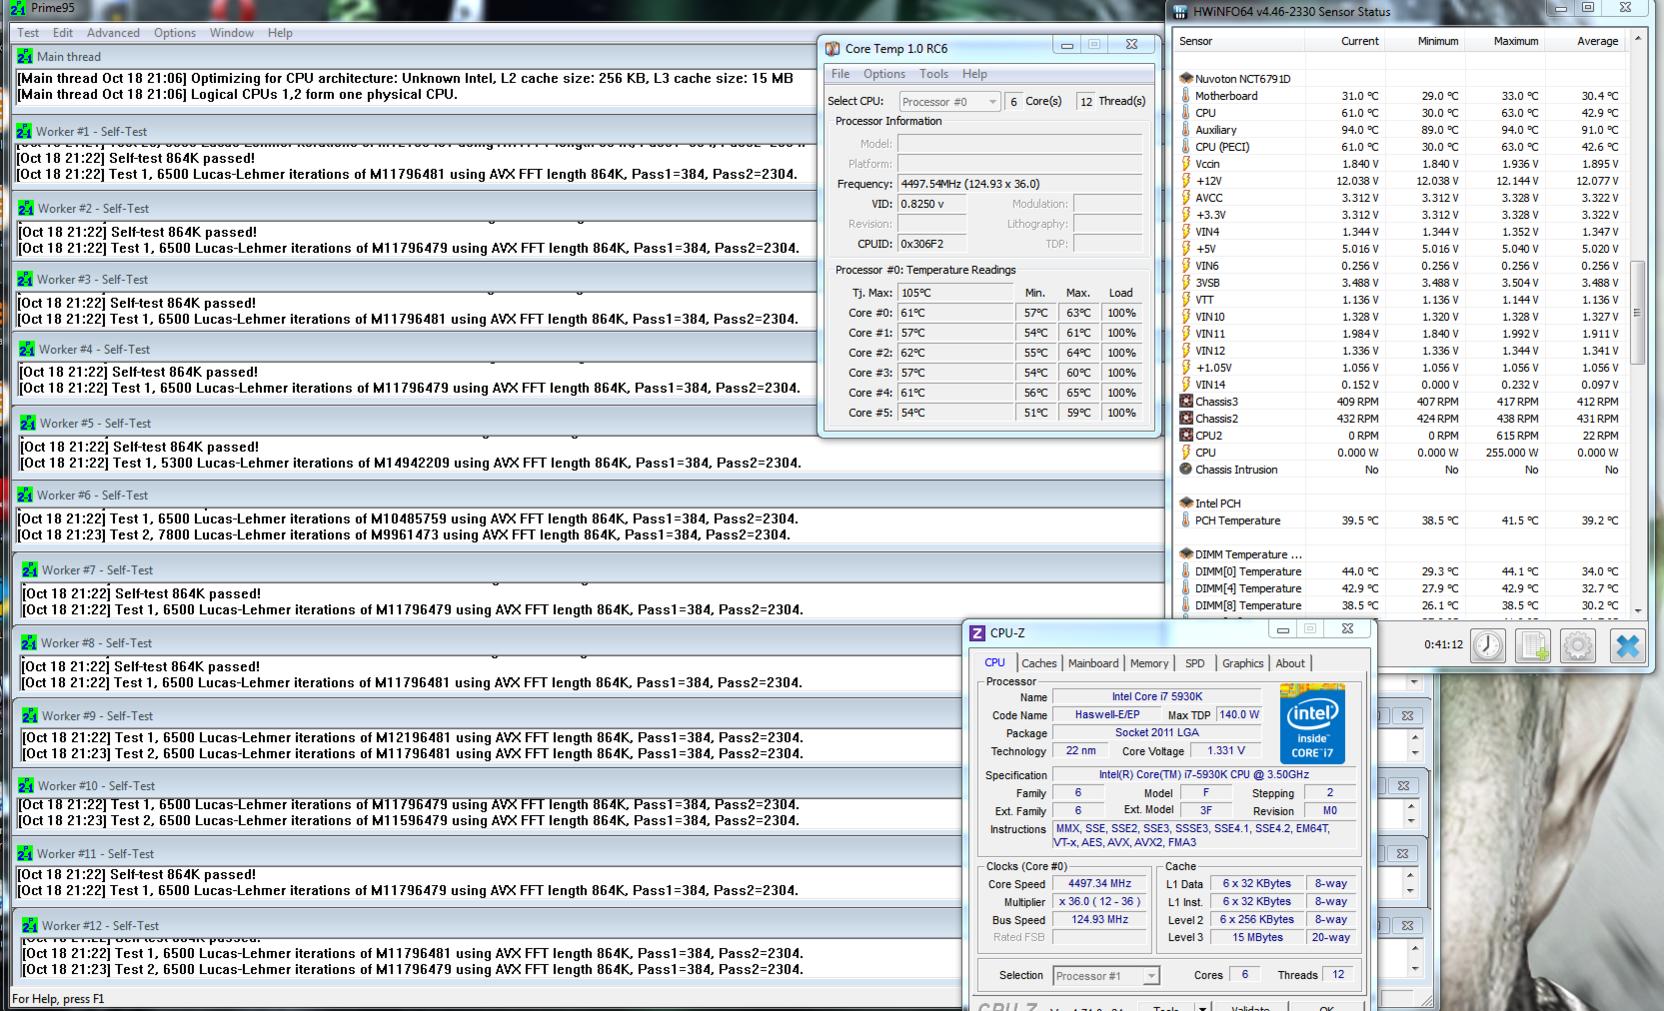Screen dimensions: 1664x1011
Task: Open the Prime95 Options menu
Action: tap(175, 33)
